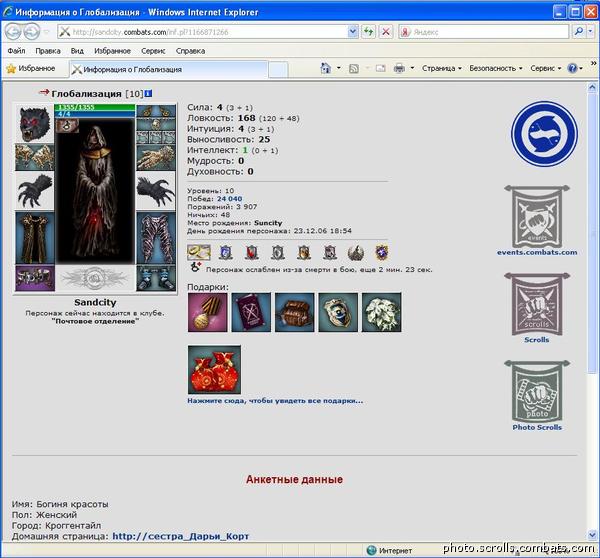Image resolution: width=600 pixels, height=558 pixels.
Task: Click the wolf mask helmet slot
Action: pyautogui.click(x=35, y=121)
